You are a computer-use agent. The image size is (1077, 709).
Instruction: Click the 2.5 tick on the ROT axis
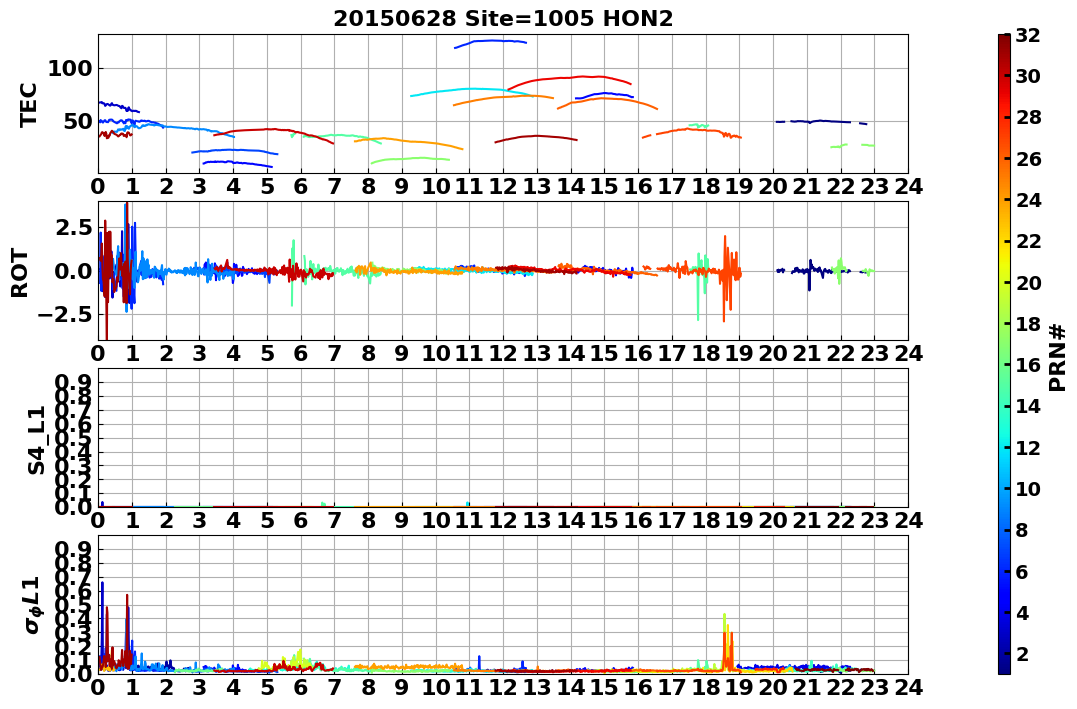click(x=73, y=227)
